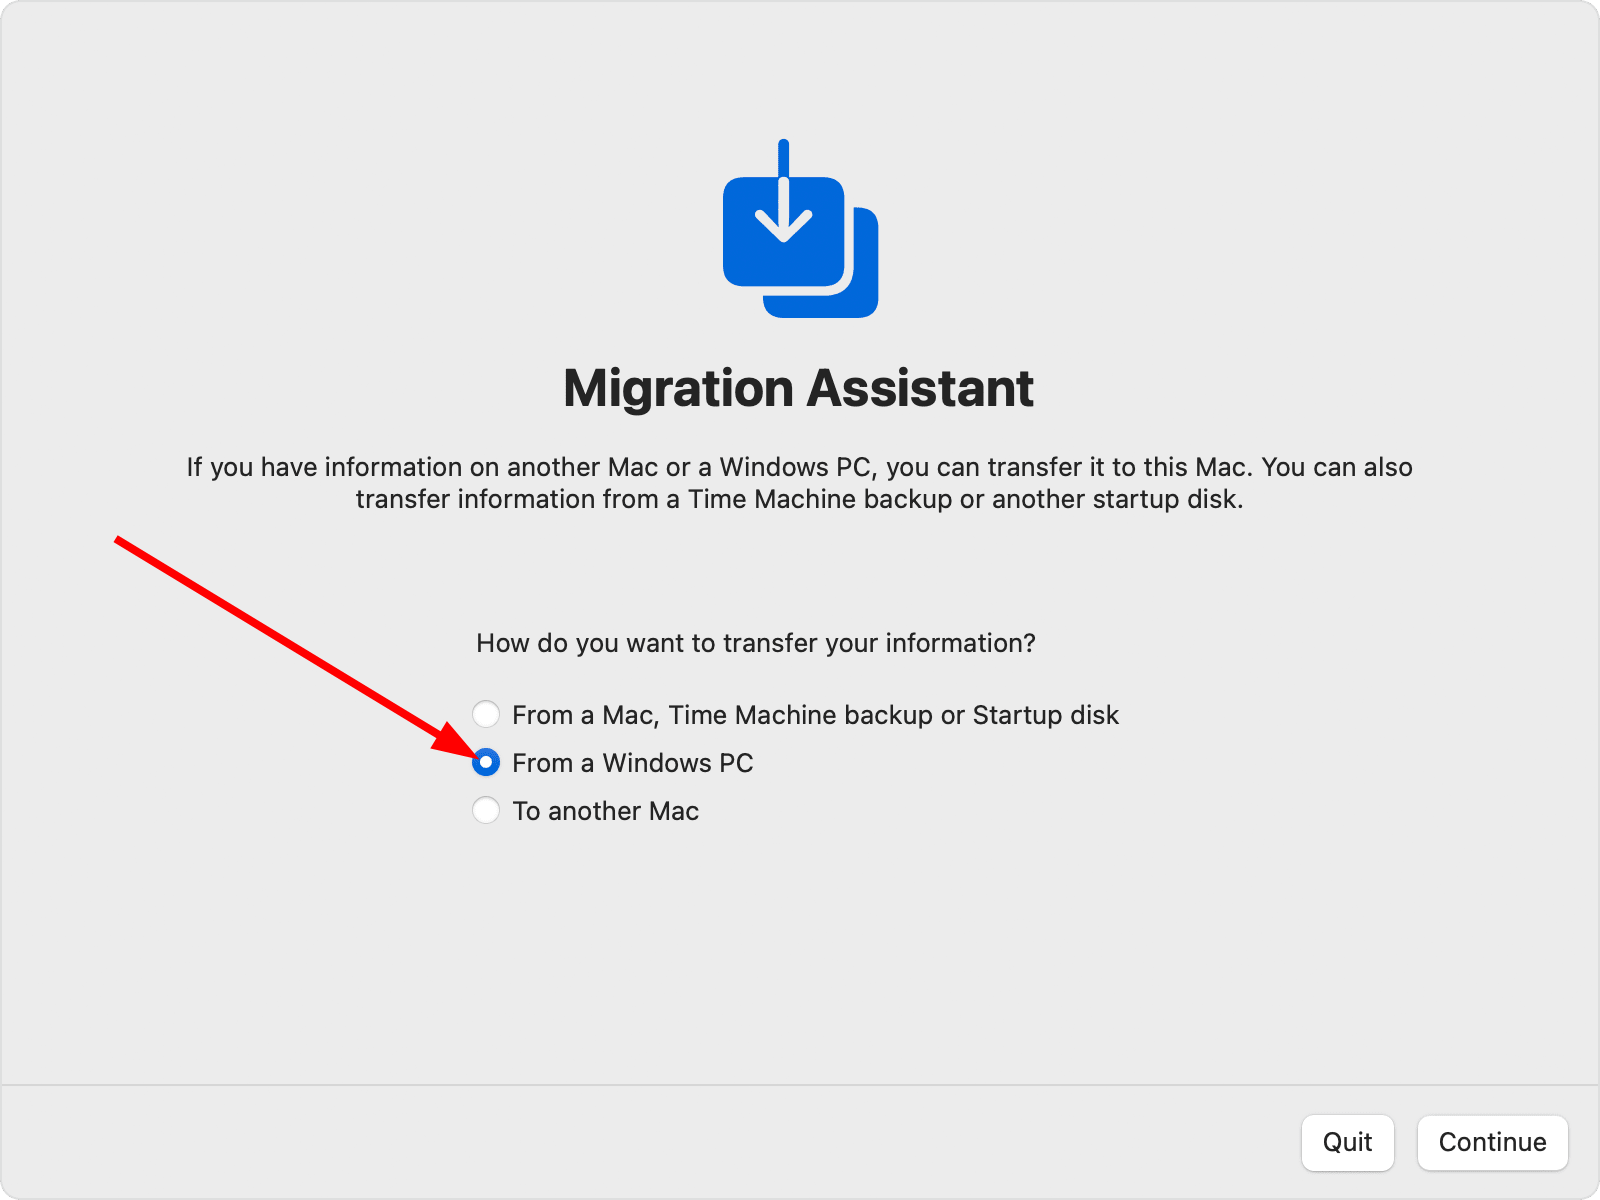Quit Migration Assistant
The height and width of the screenshot is (1200, 1600).
1347,1142
